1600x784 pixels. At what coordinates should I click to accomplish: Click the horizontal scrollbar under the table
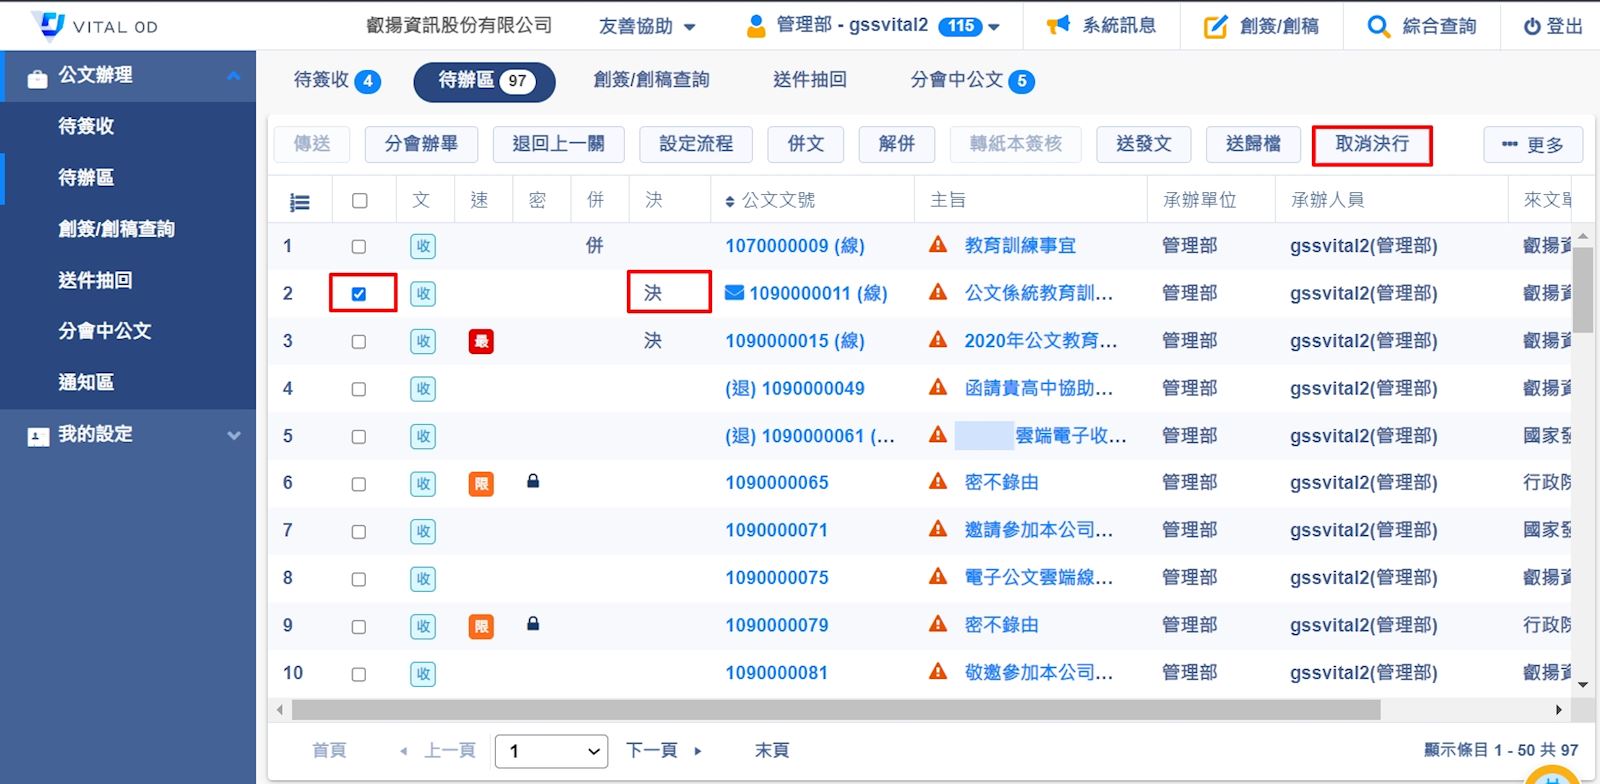(835, 710)
